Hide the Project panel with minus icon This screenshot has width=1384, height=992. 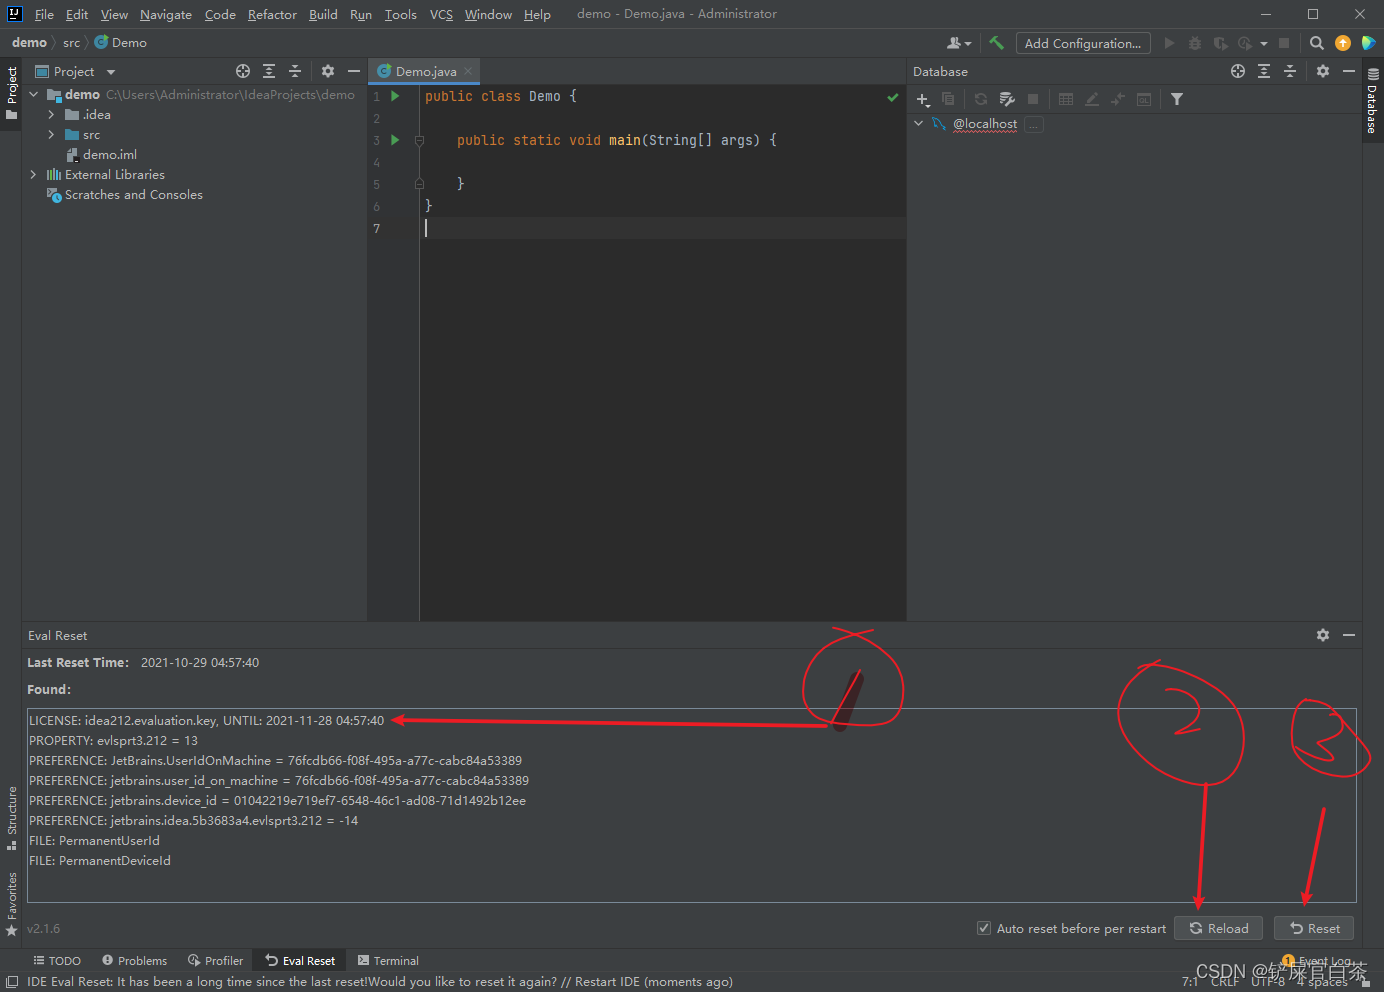point(354,71)
